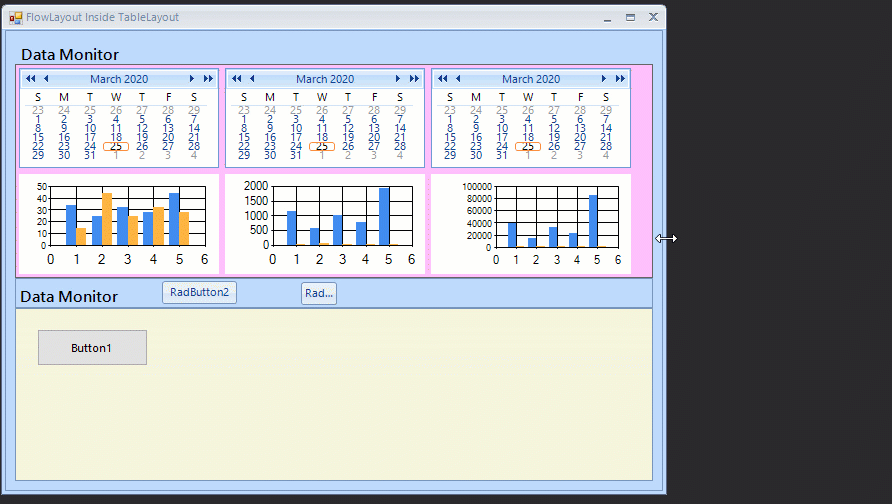Go to next month in third calendar
This screenshot has width=892, height=504.
(x=604, y=79)
